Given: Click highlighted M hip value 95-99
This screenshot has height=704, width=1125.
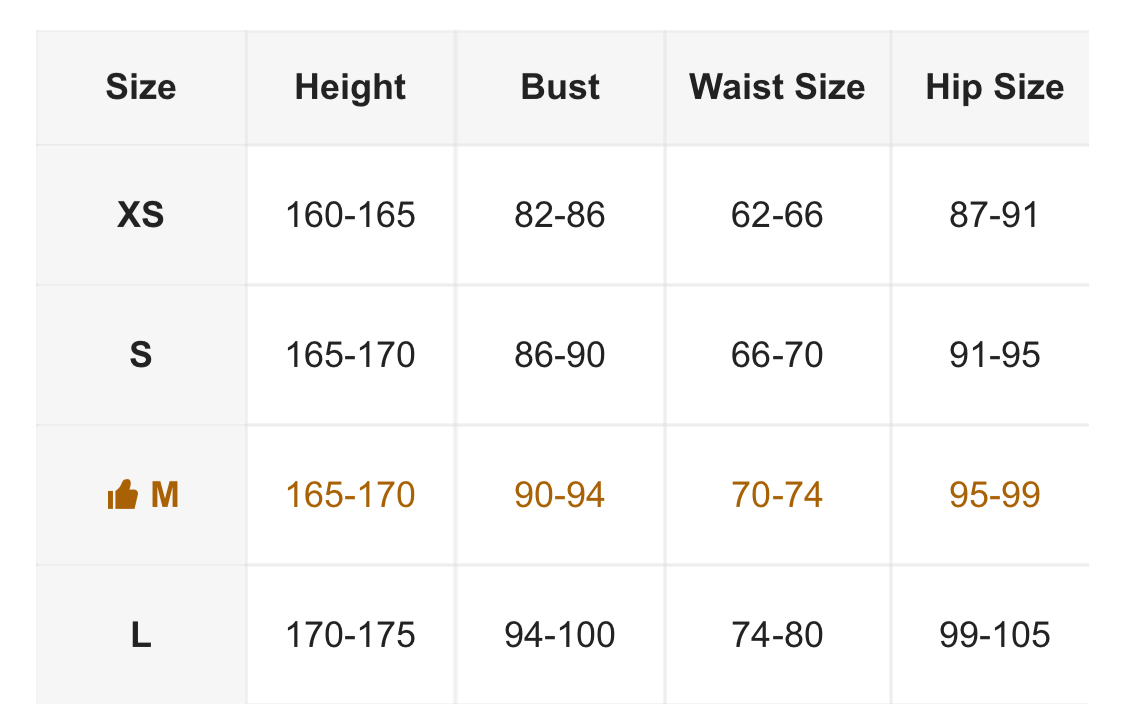Looking at the screenshot, I should click(x=994, y=495).
